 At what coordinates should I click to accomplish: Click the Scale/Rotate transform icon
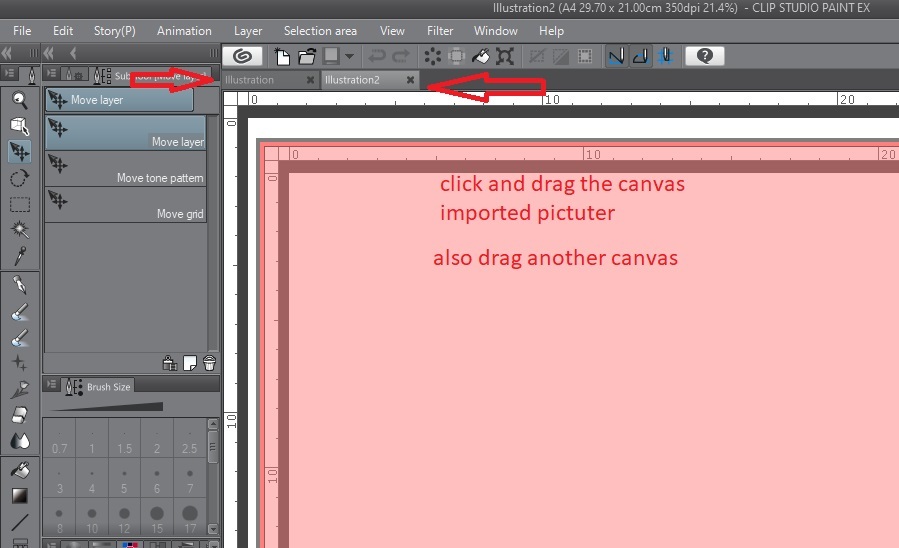(x=505, y=56)
